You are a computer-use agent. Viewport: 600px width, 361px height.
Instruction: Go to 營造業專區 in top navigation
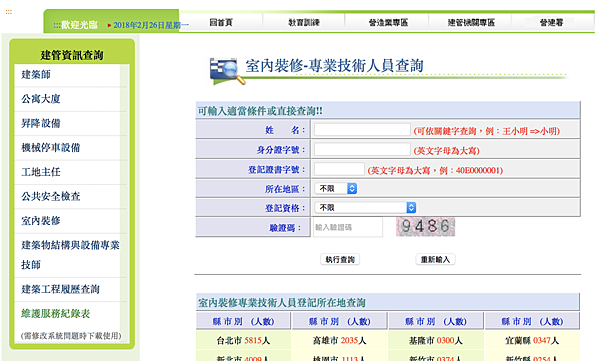(388, 23)
